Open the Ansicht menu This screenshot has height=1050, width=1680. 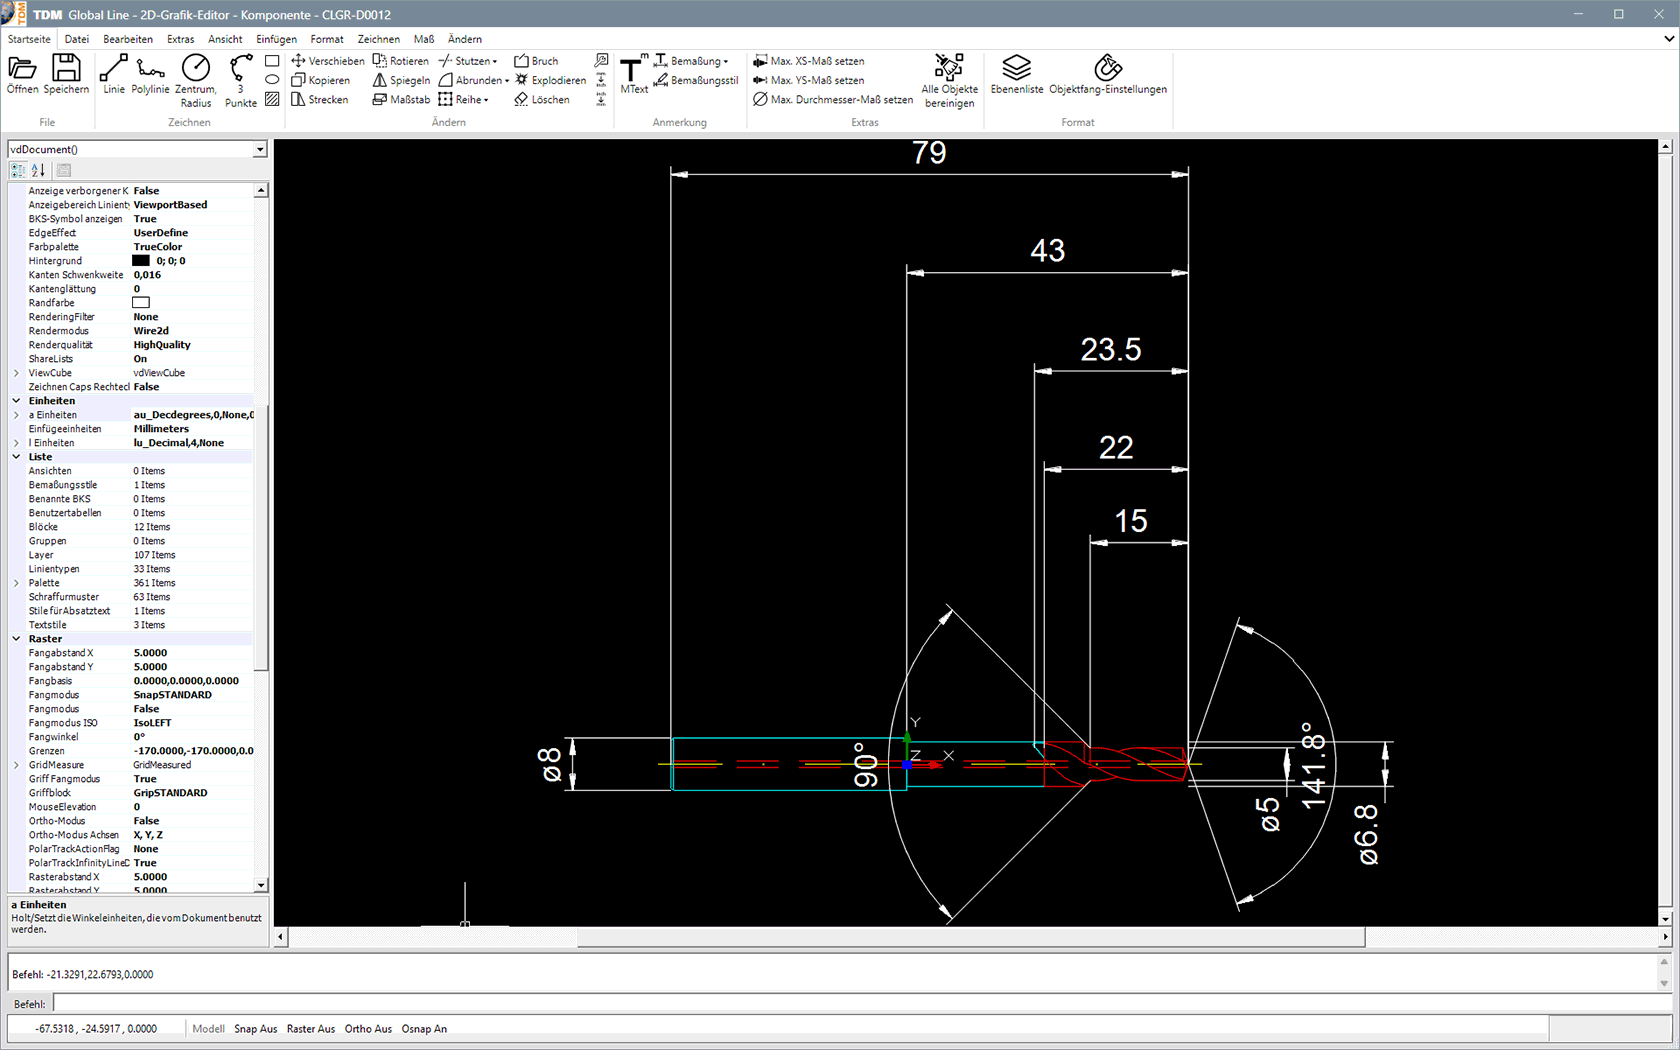pos(225,39)
